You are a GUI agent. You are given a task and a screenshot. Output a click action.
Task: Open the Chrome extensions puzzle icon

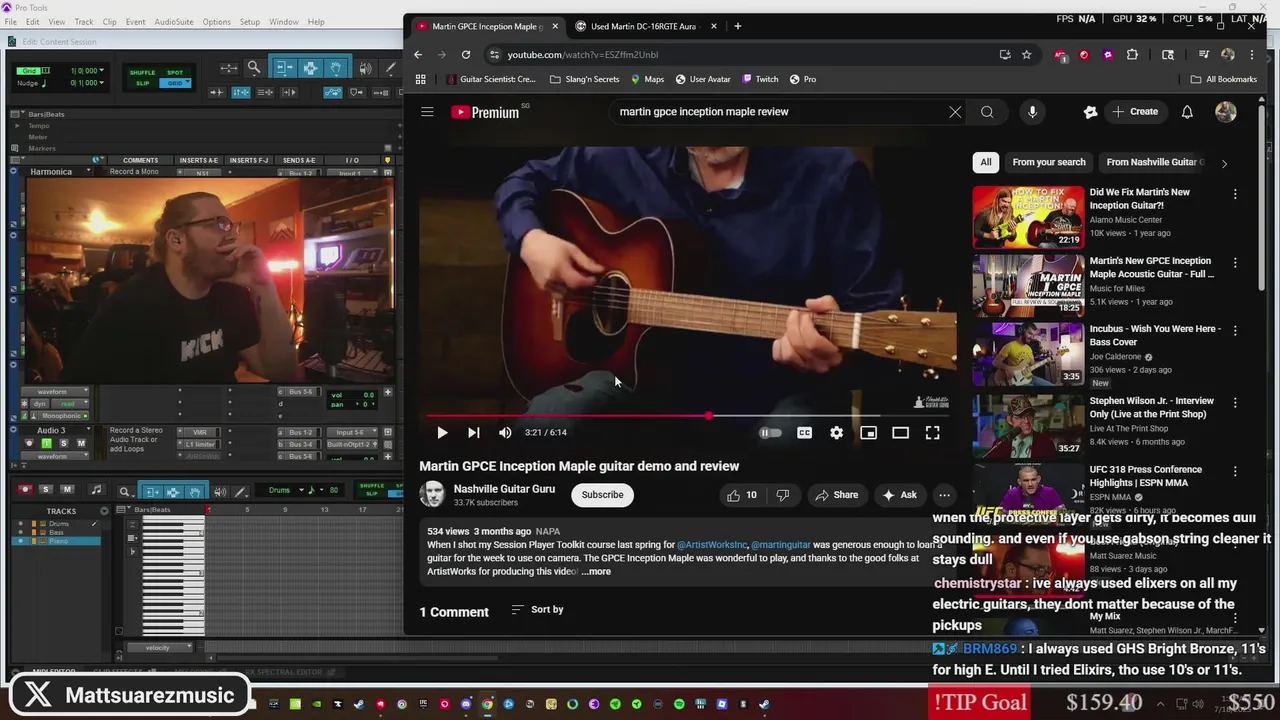tap(1132, 54)
